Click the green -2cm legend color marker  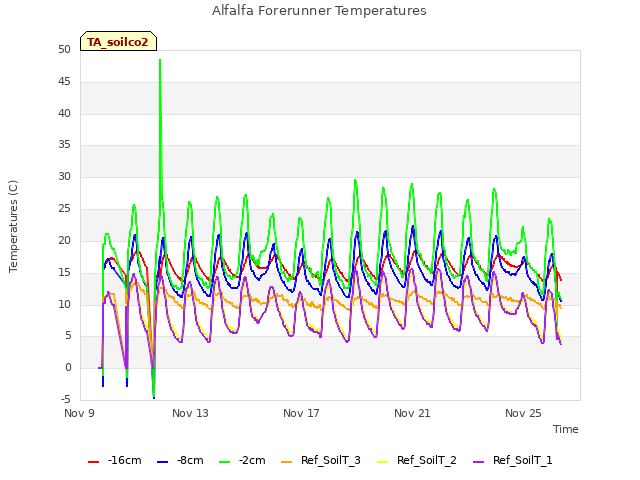tap(224, 462)
